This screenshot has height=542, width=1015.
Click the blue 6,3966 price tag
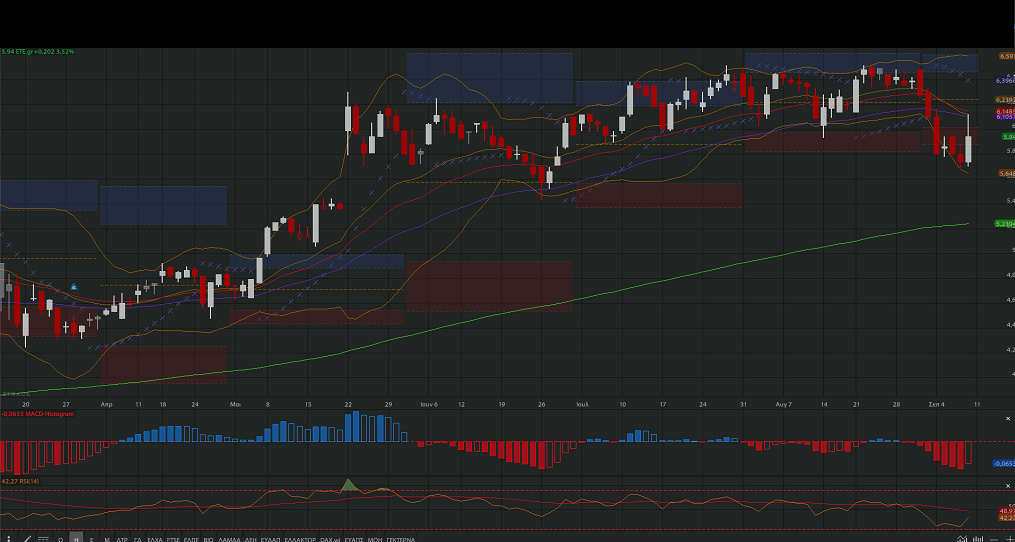[x=1005, y=80]
